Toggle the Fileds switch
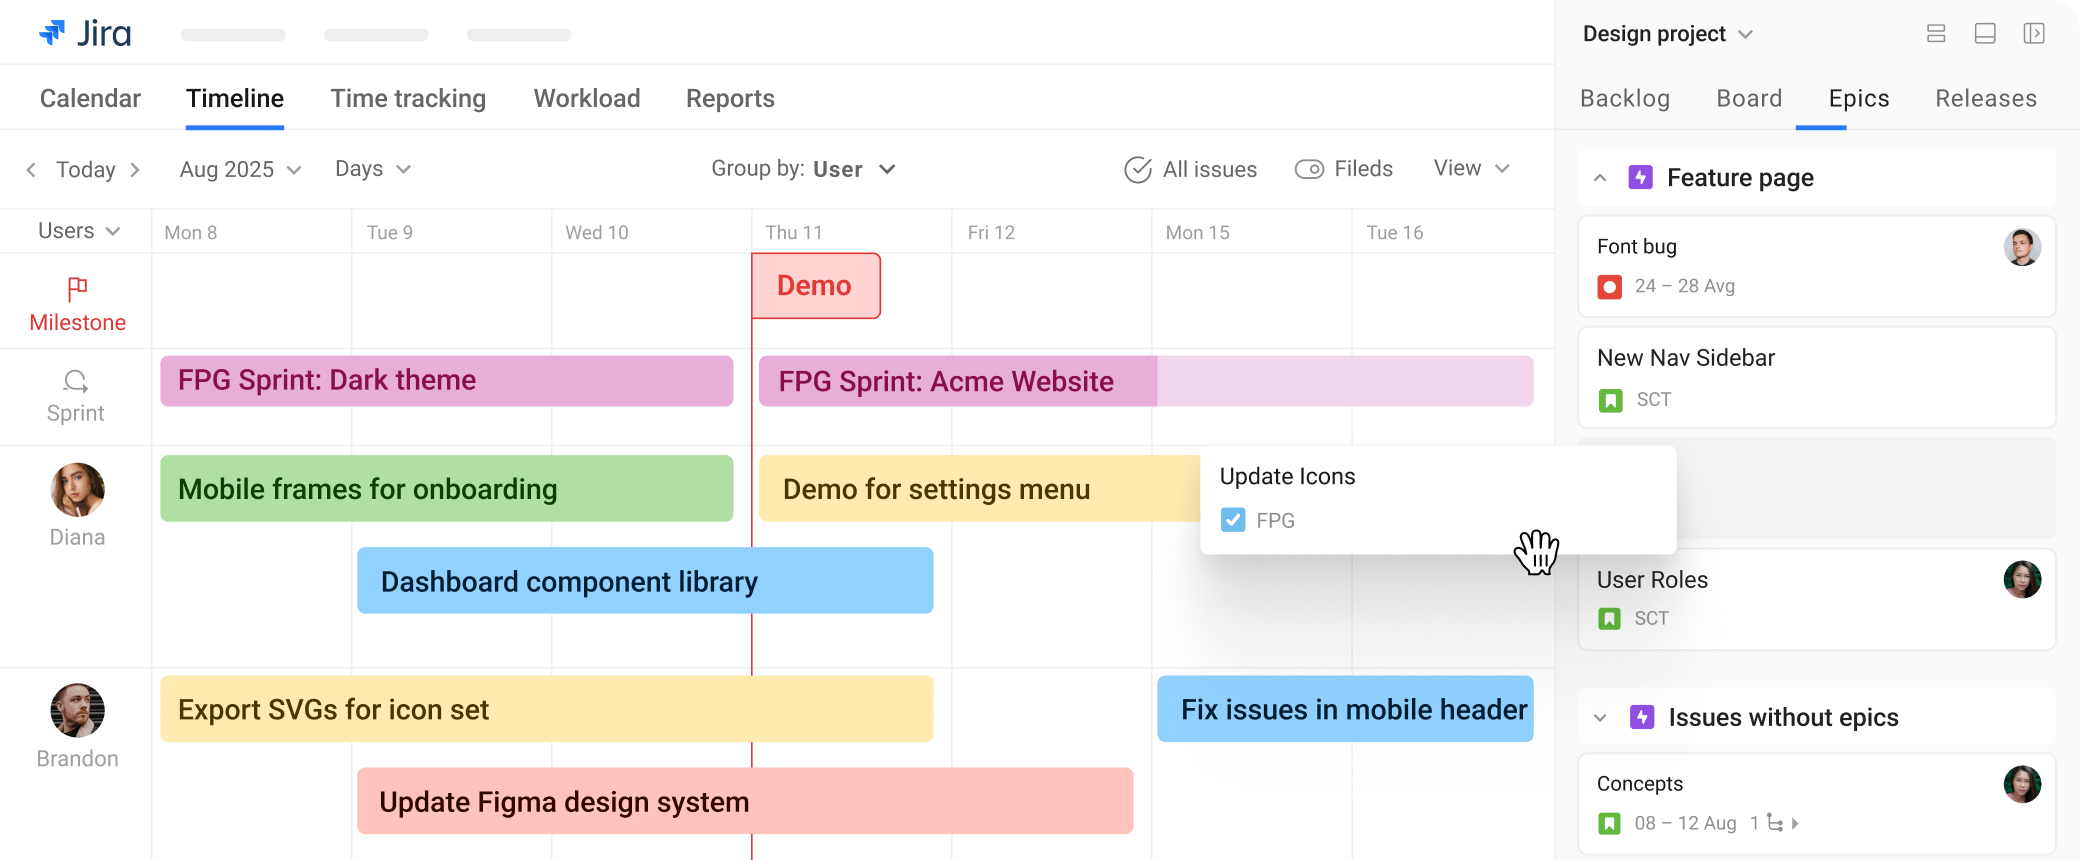Screen dimensions: 2080x860 [x=1309, y=170]
